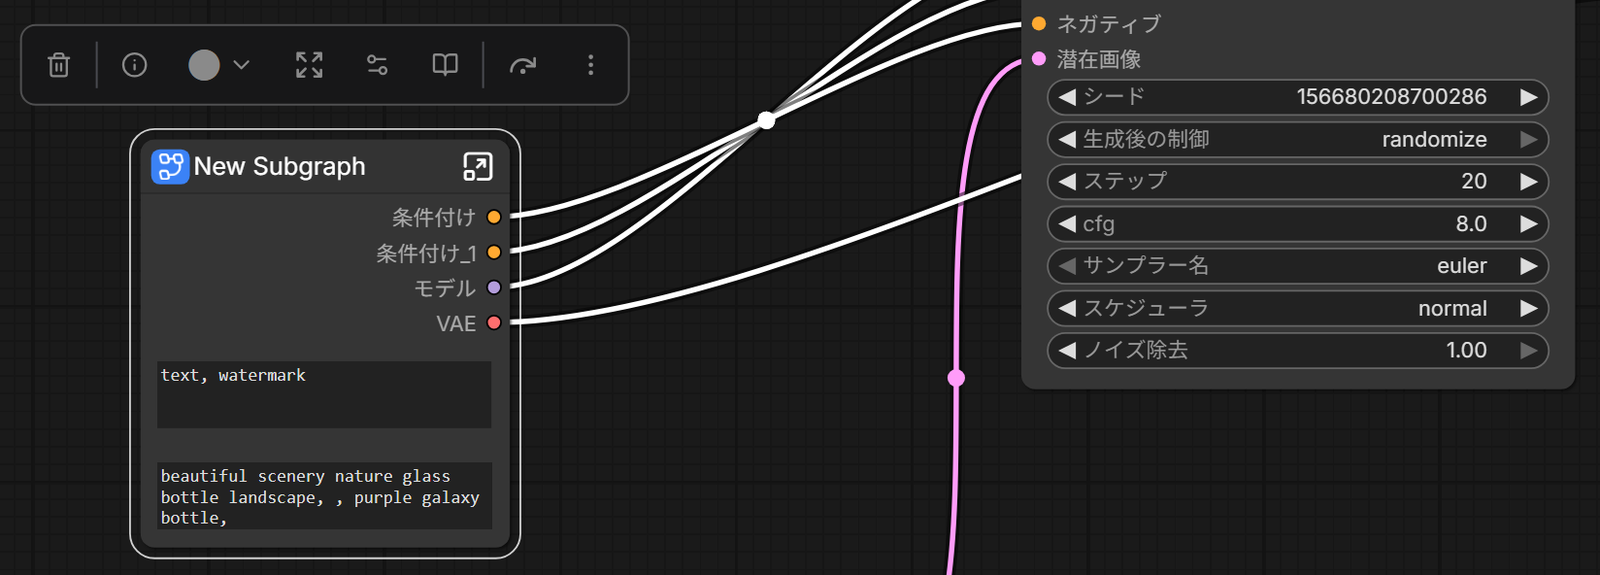Decrease cfg with the left arrow

tap(1067, 224)
